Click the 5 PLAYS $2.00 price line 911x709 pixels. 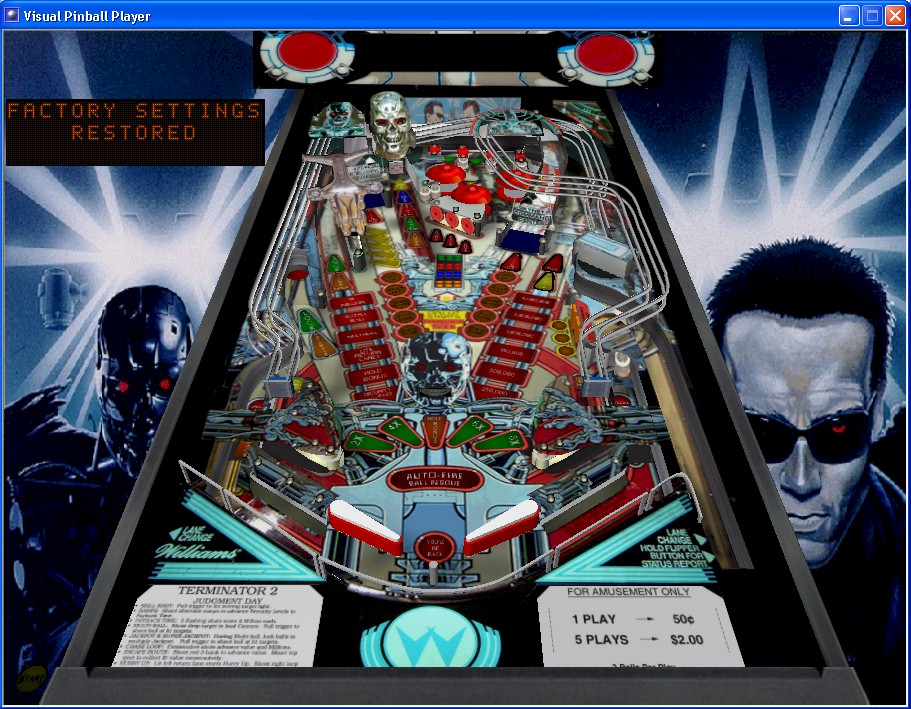coord(639,640)
